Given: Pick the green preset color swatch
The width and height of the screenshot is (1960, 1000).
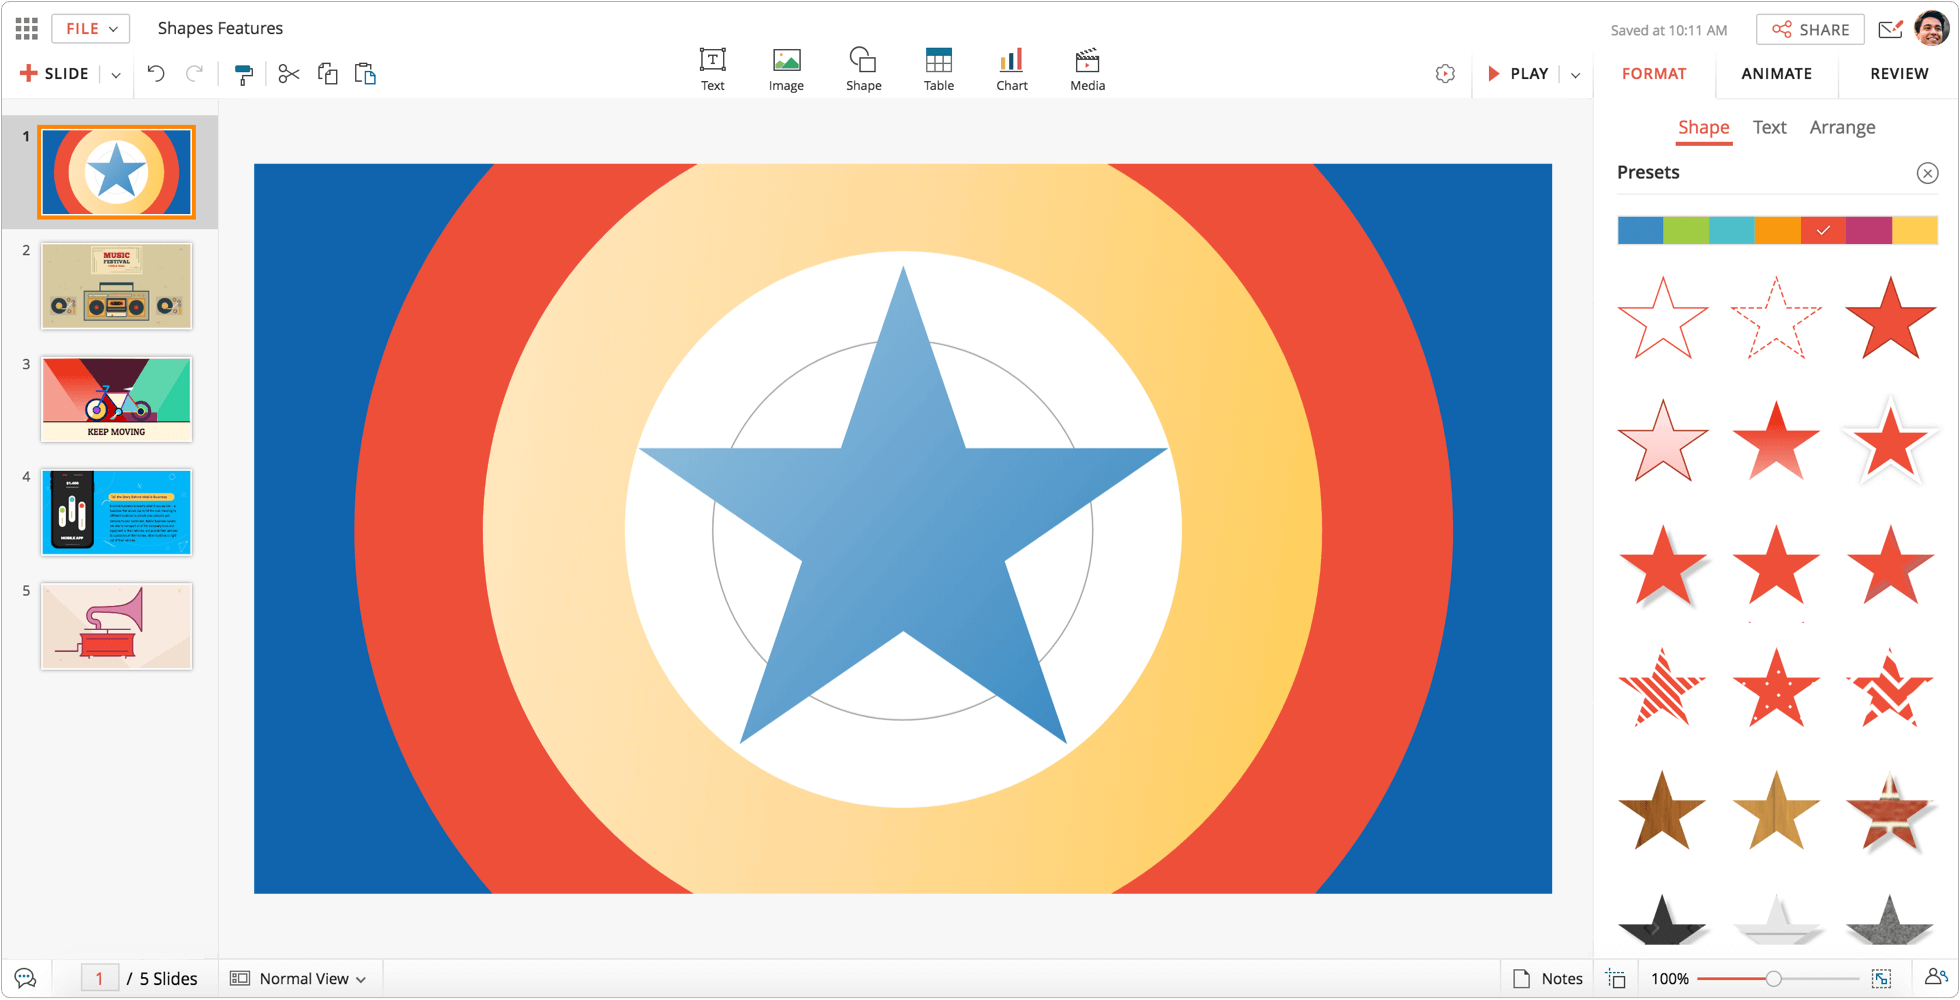Looking at the screenshot, I should 1686,230.
